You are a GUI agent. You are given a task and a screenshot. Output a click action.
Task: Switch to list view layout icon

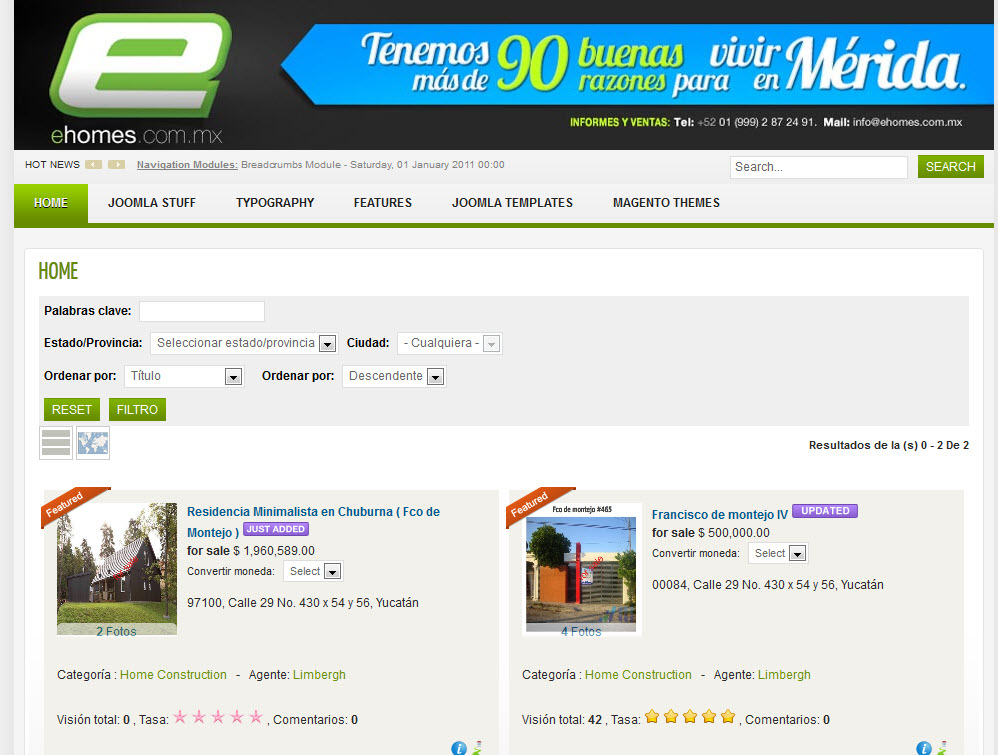click(56, 442)
